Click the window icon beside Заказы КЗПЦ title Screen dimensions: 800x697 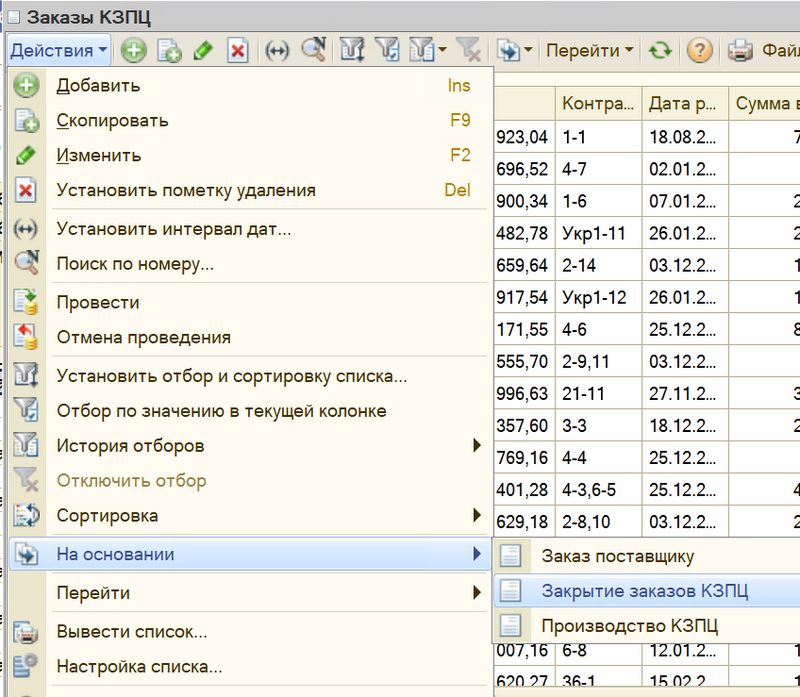[x=14, y=17]
